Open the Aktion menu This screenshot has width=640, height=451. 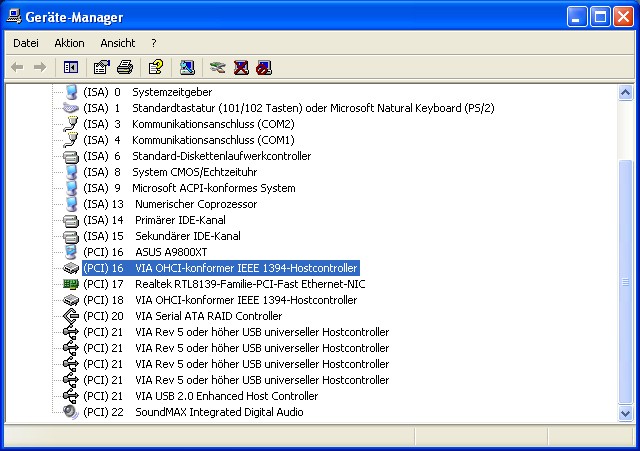pyautogui.click(x=69, y=43)
